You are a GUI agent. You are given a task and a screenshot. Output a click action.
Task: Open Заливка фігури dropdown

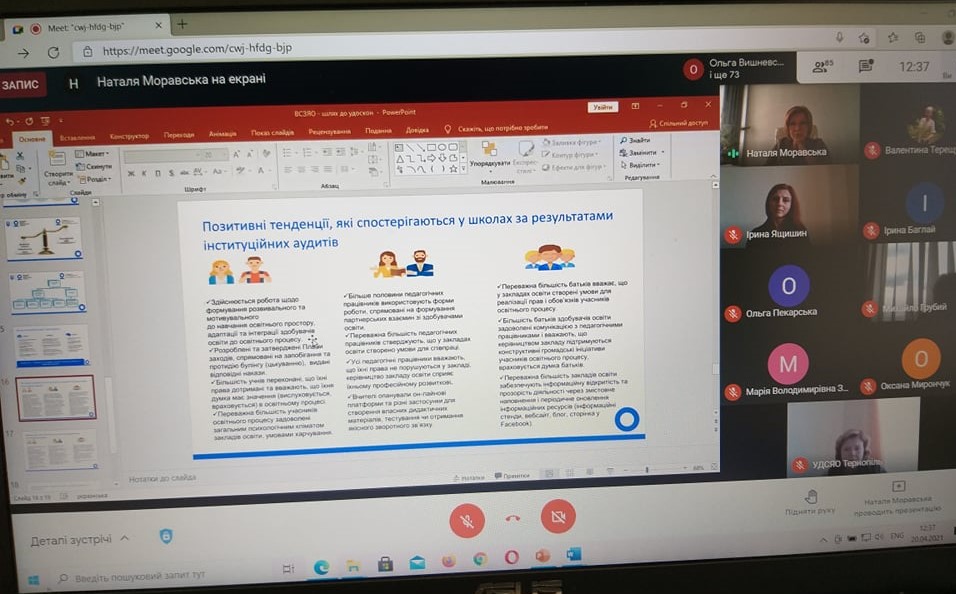(x=572, y=142)
